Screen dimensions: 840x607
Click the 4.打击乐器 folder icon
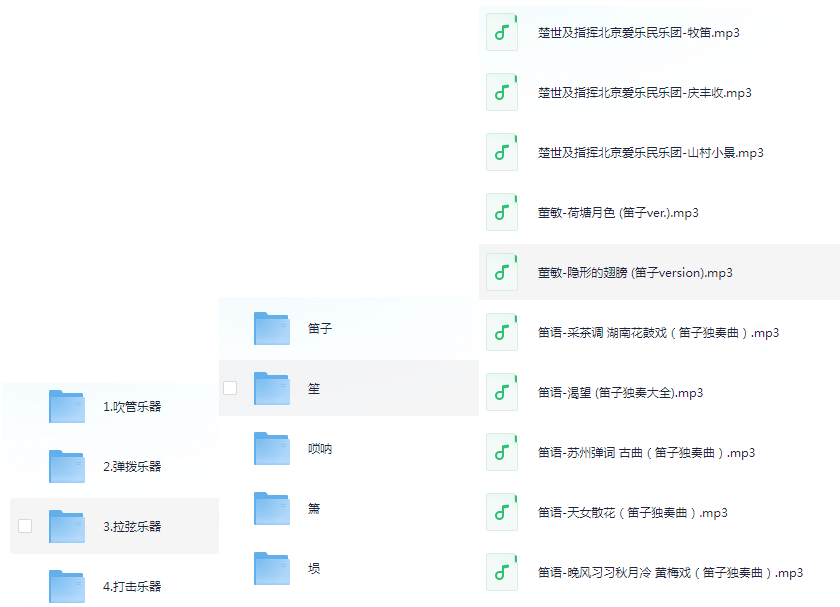[x=67, y=586]
